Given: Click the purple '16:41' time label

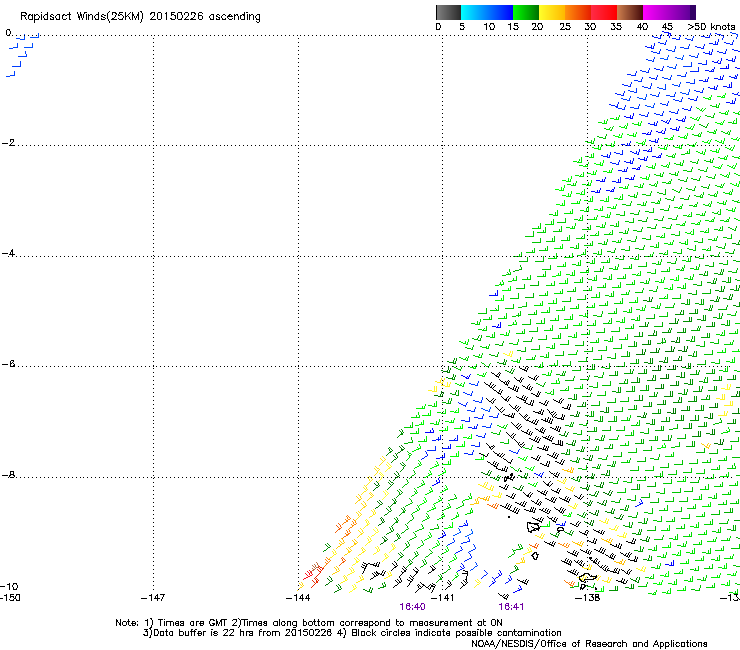Looking at the screenshot, I should click(x=512, y=607).
